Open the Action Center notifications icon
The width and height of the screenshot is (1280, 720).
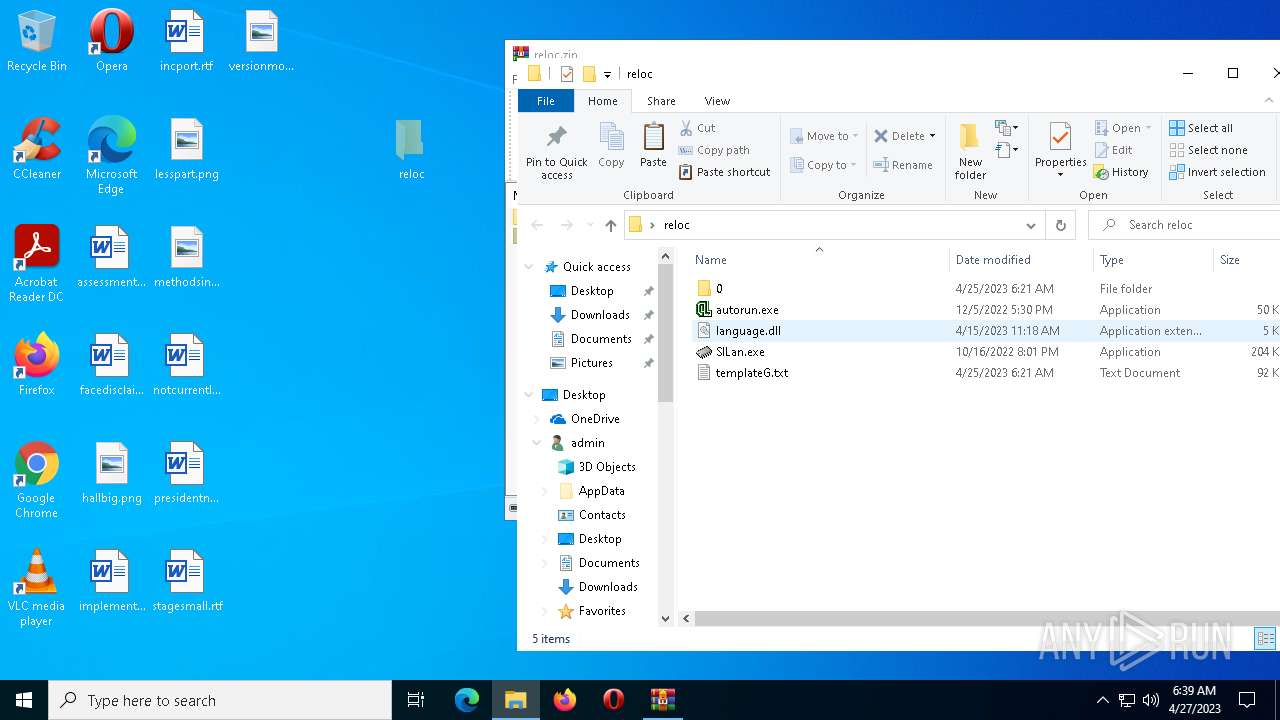1247,700
